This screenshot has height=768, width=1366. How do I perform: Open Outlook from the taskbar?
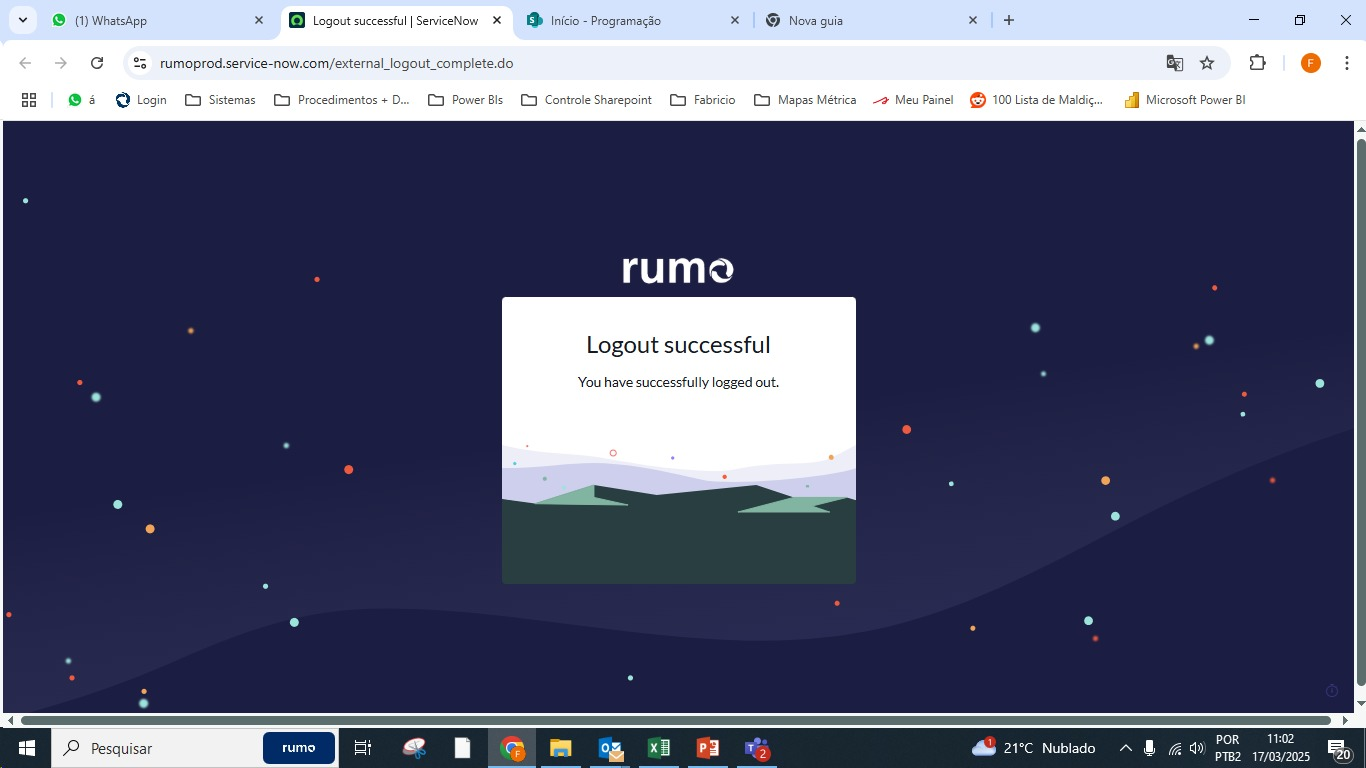[x=610, y=748]
